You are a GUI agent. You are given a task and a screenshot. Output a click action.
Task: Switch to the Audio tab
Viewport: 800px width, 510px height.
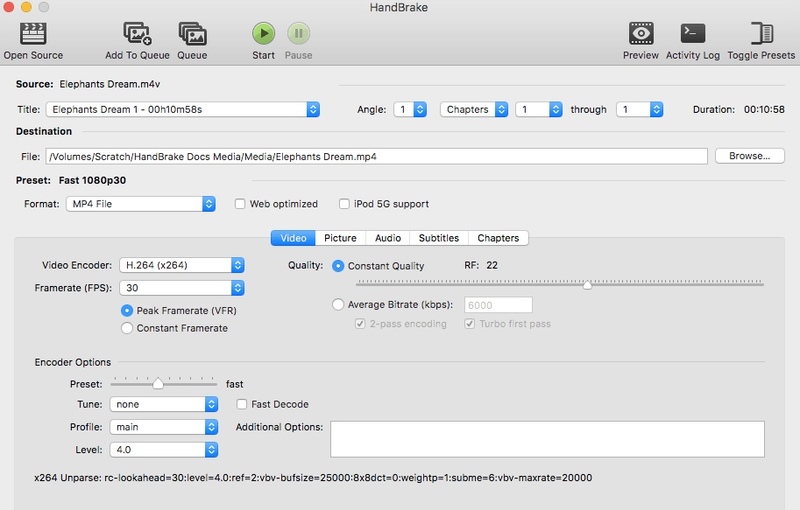pos(388,238)
